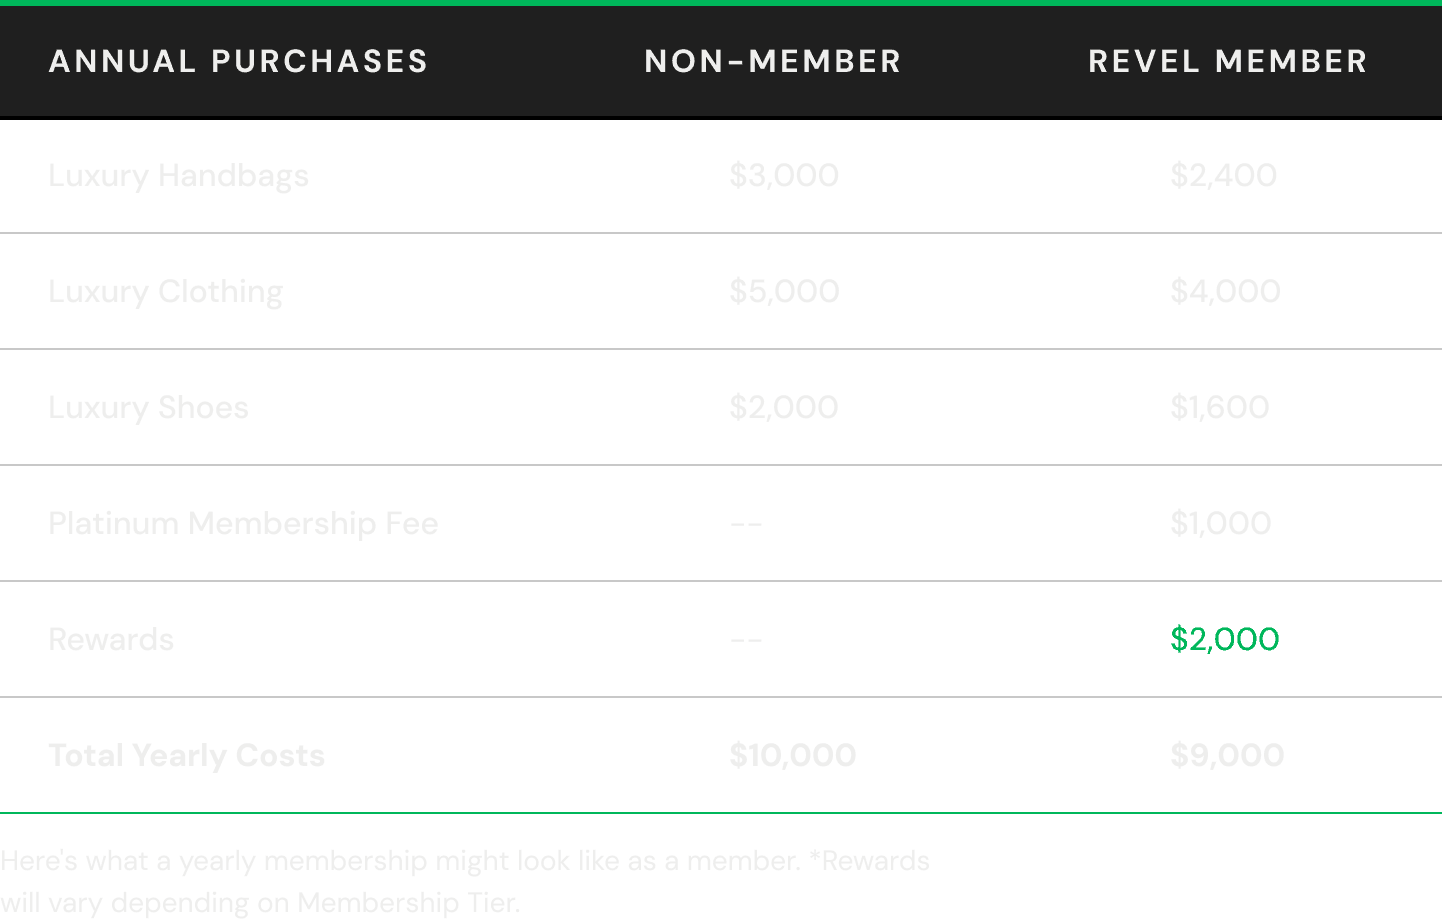This screenshot has width=1442, height=924.
Task: Select the Rewards row label
Action: click(111, 639)
